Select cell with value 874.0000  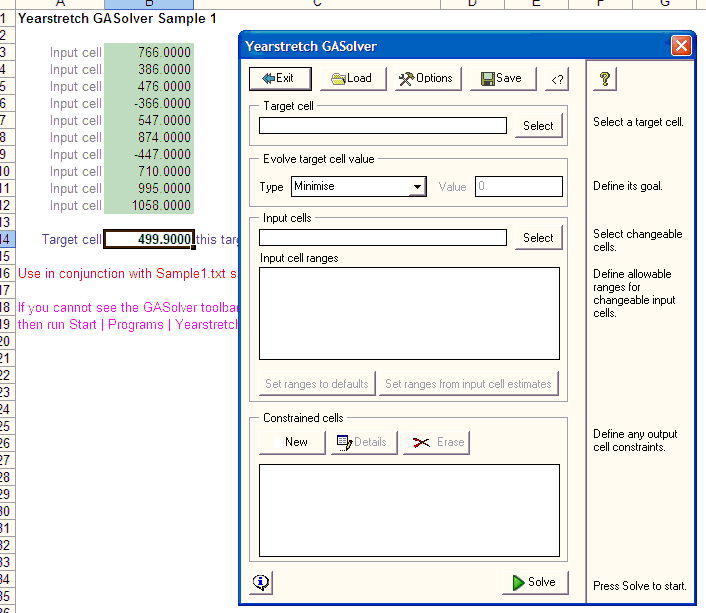(x=149, y=137)
